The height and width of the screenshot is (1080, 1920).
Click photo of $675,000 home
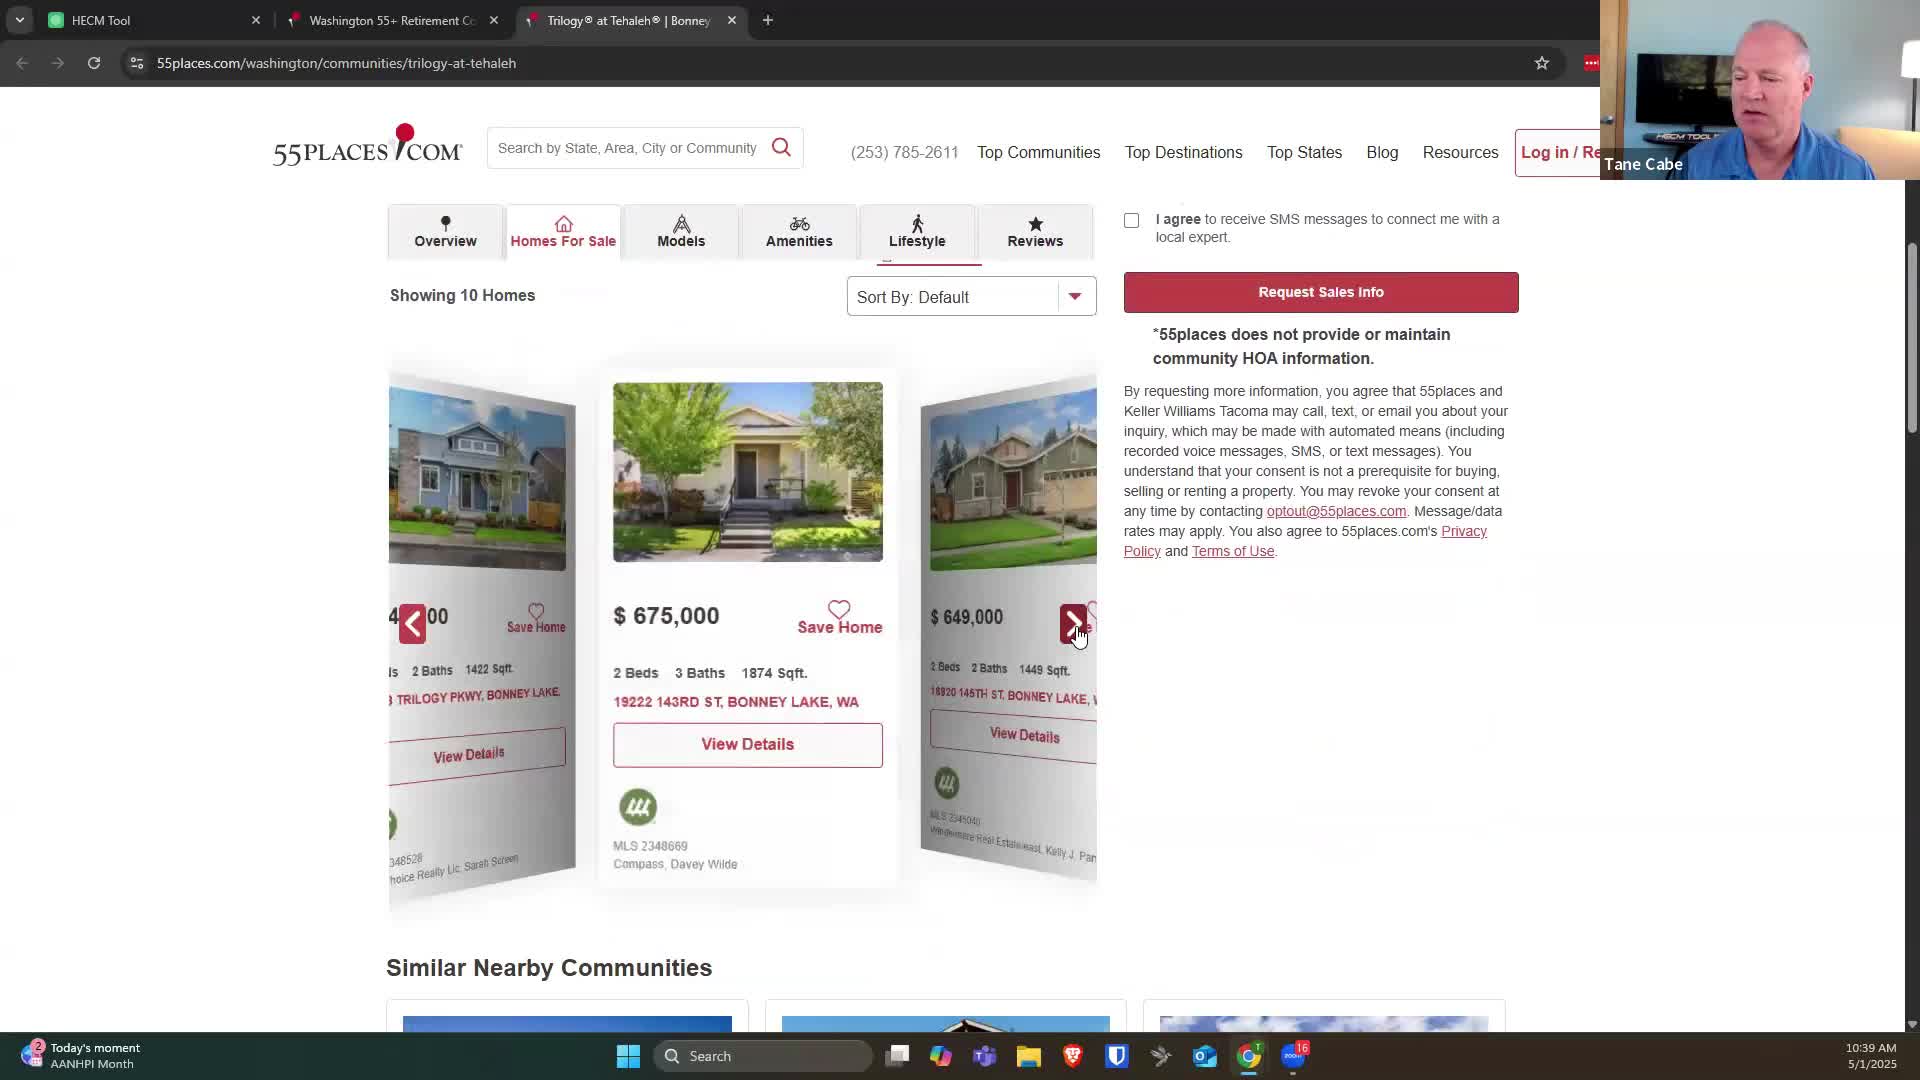(748, 472)
